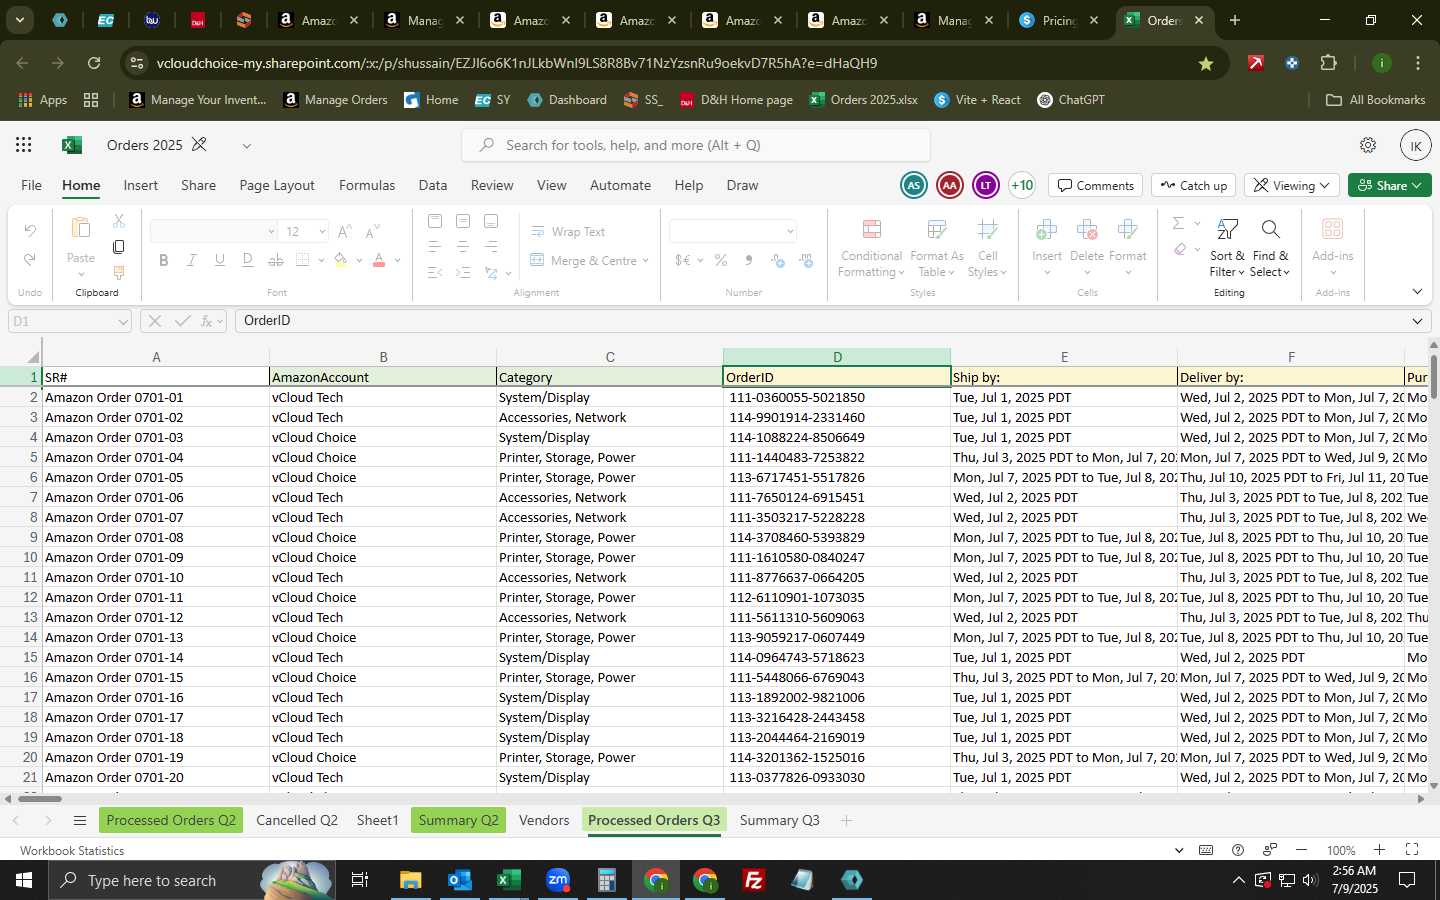1440x900 pixels.
Task: Open the number format dropdown
Action: 790,231
